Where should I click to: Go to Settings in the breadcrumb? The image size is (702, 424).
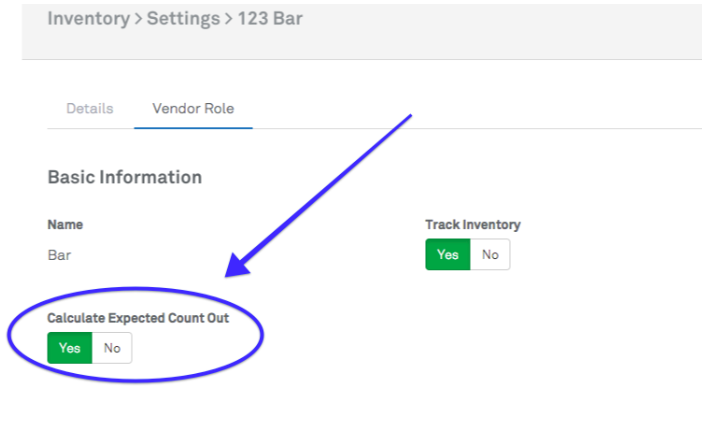[182, 19]
